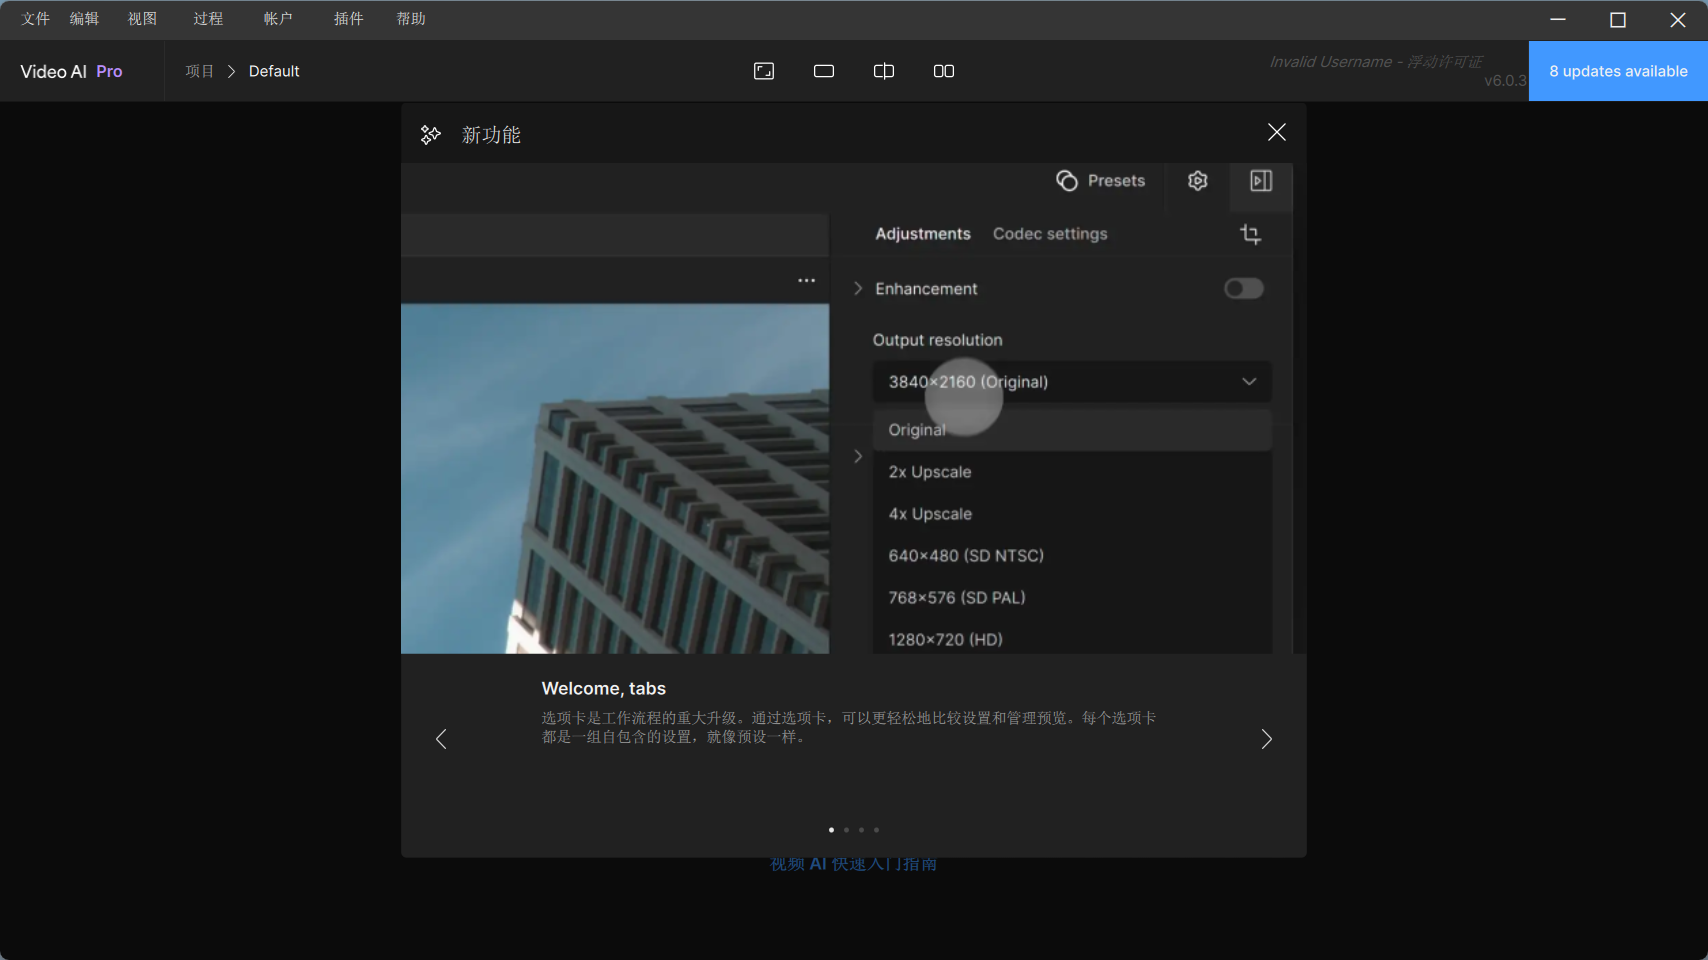Image resolution: width=1708 pixels, height=960 pixels.
Task: Open the 帐户 menu
Action: [278, 19]
